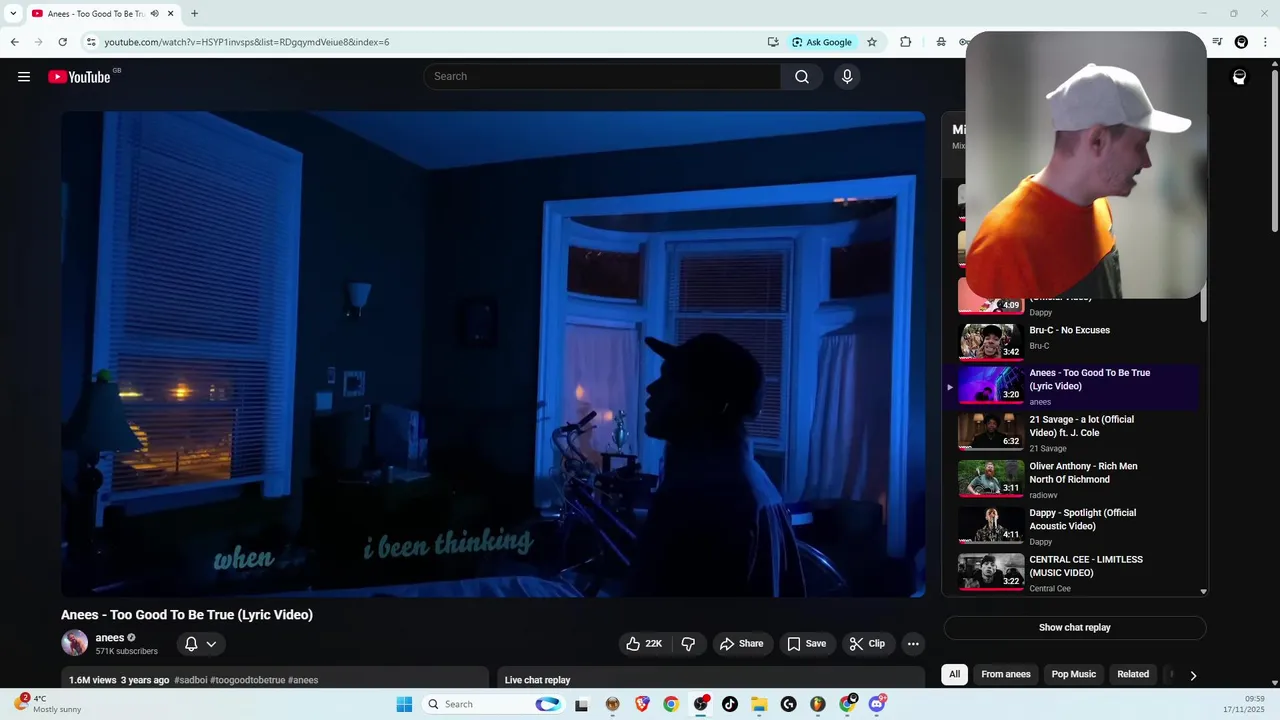Switch to OBS Studio in the taskbar
1280x720 pixels.
click(x=701, y=704)
